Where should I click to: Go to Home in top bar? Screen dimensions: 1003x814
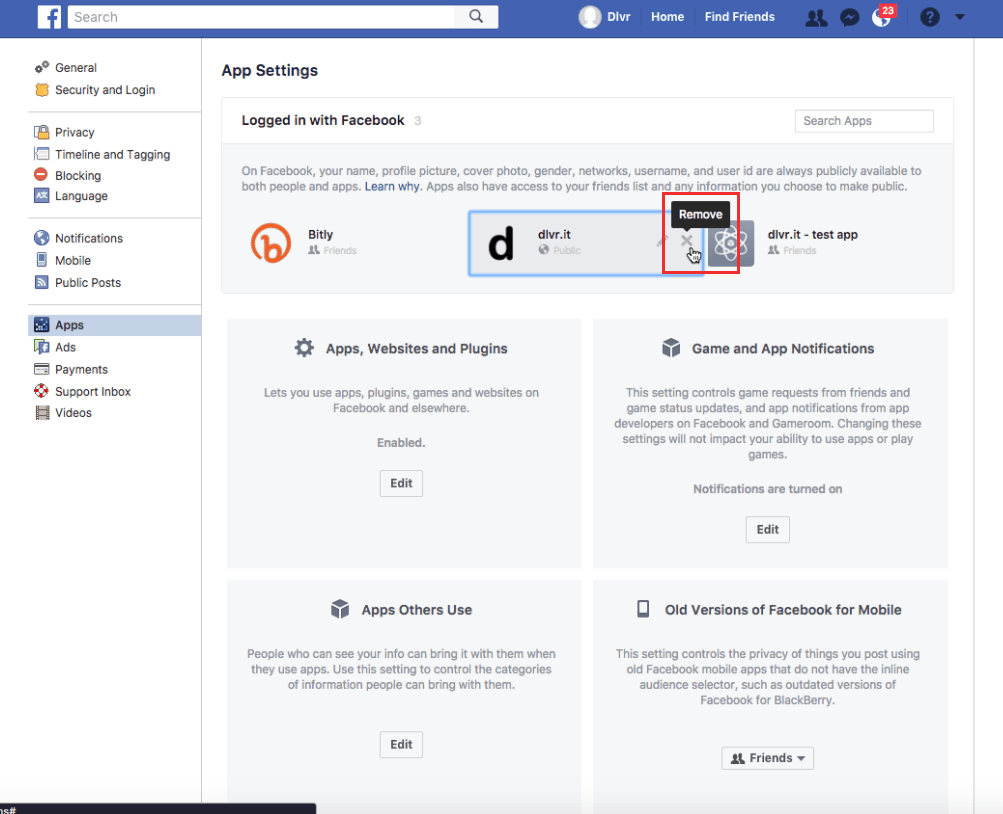[667, 17]
